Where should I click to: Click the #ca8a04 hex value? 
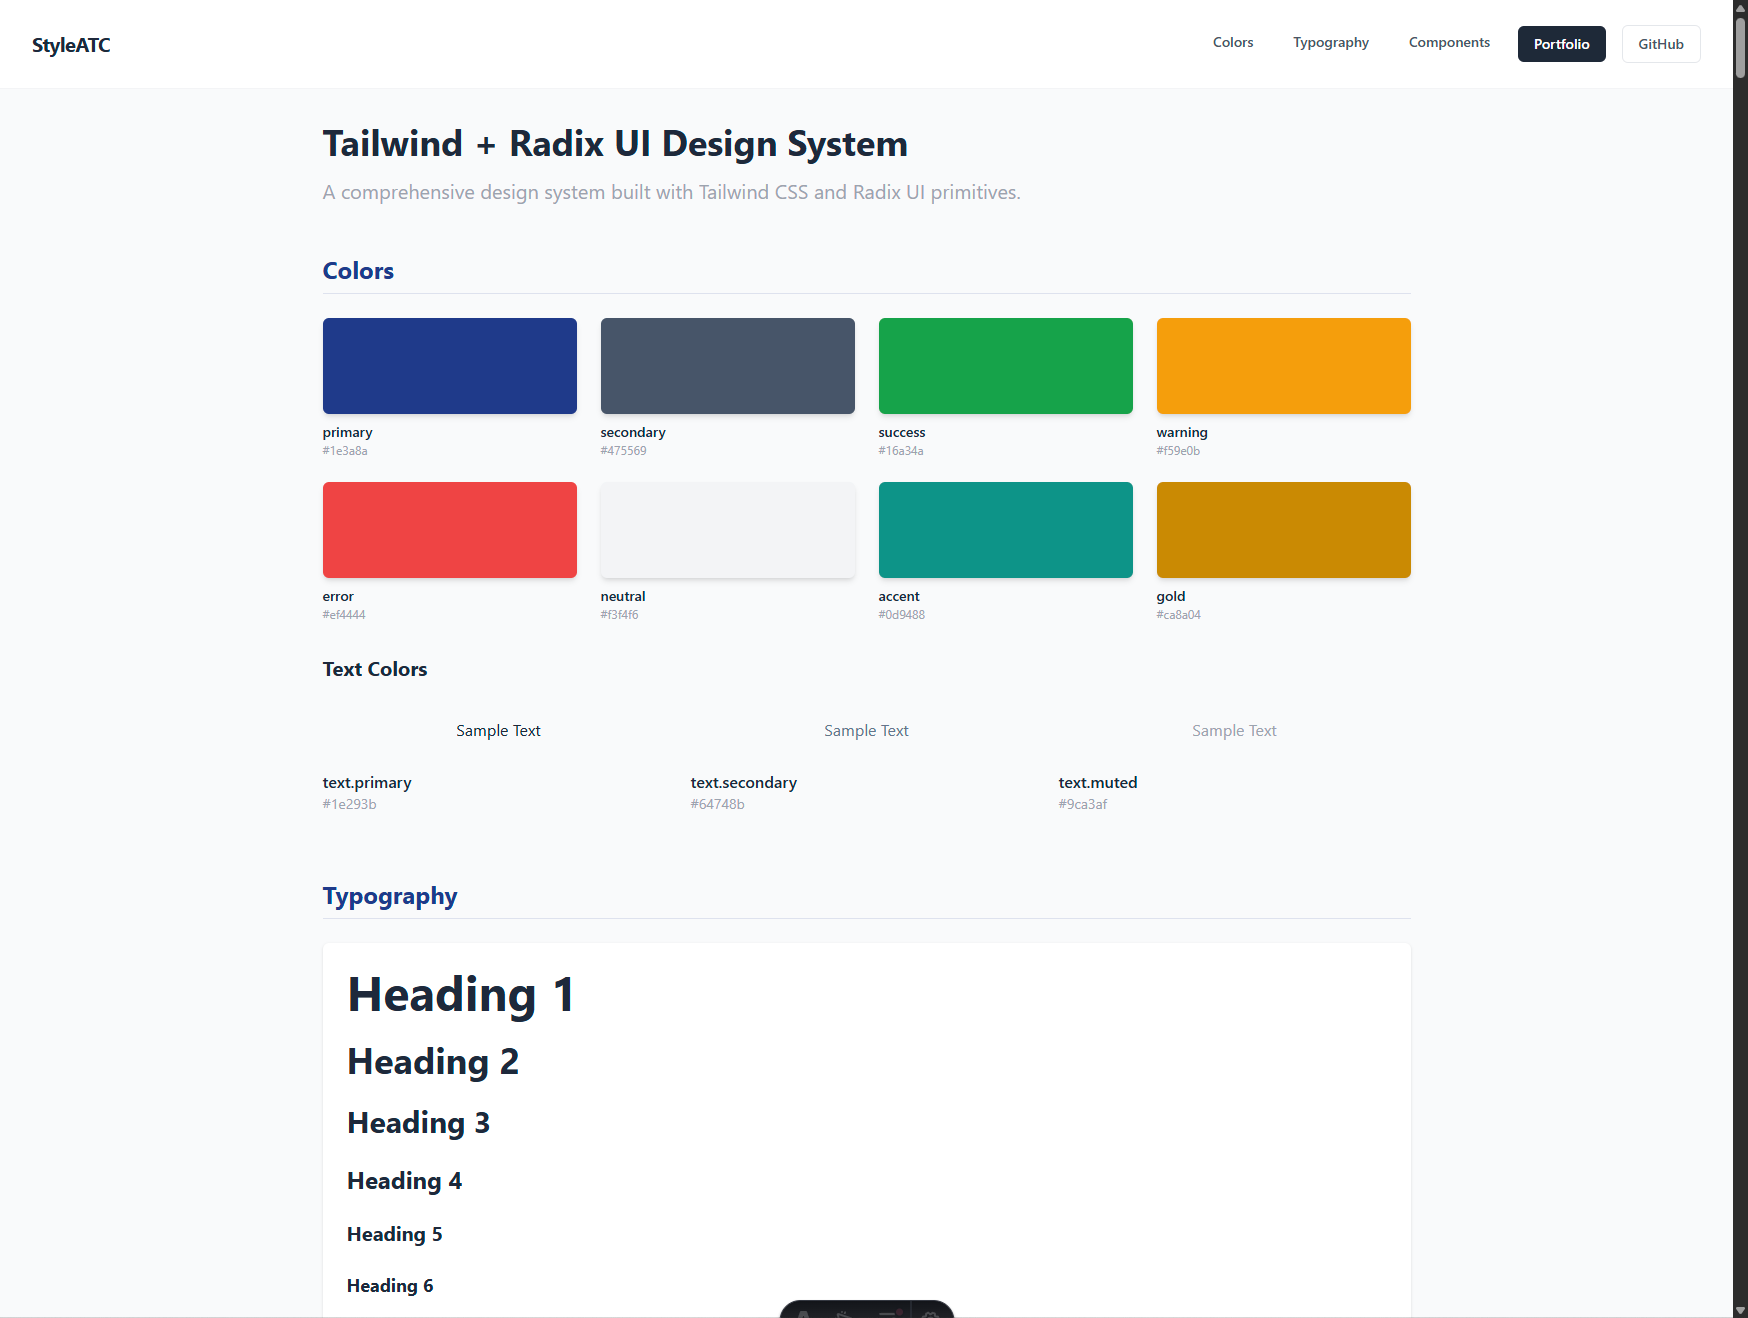tap(1178, 615)
